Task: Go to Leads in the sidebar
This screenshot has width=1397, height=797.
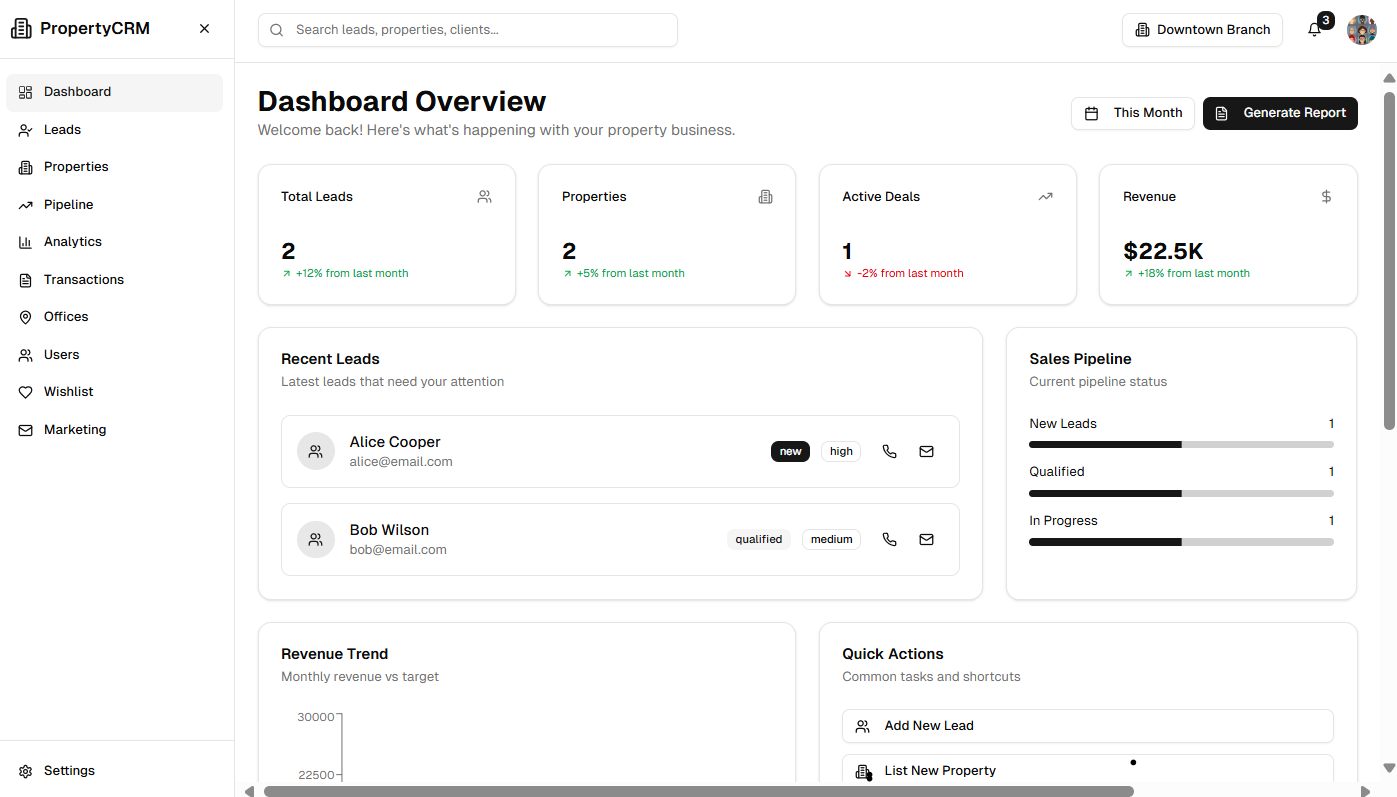Action: click(x=62, y=130)
